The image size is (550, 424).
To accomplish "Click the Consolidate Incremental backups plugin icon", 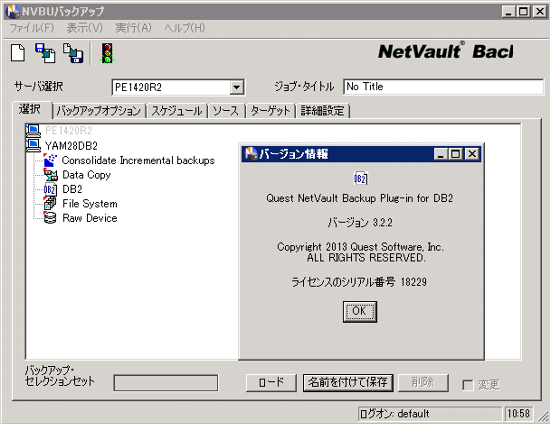I will (50, 160).
